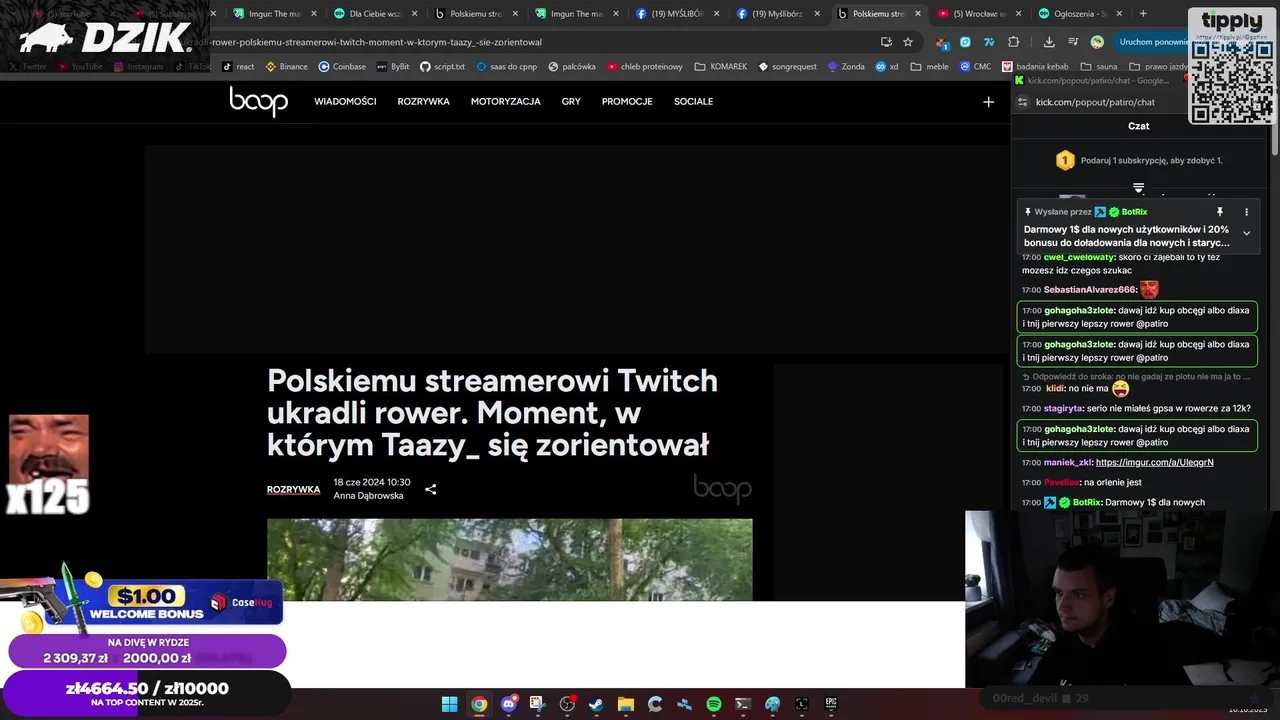Open the ByBit bookmark

pyautogui.click(x=393, y=67)
